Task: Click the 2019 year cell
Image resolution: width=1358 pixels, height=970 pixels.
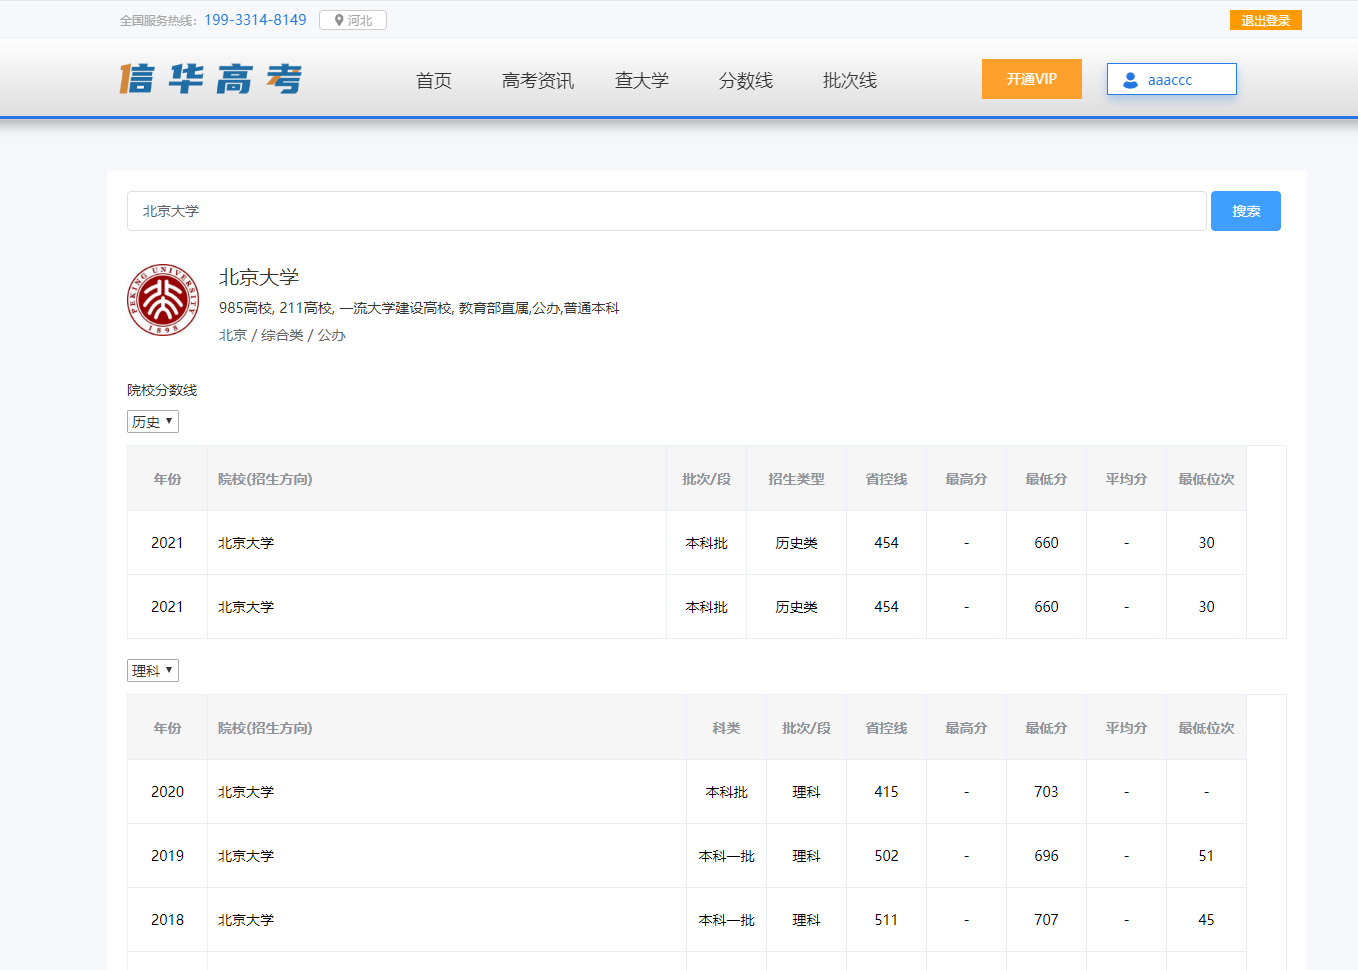Action: point(167,856)
